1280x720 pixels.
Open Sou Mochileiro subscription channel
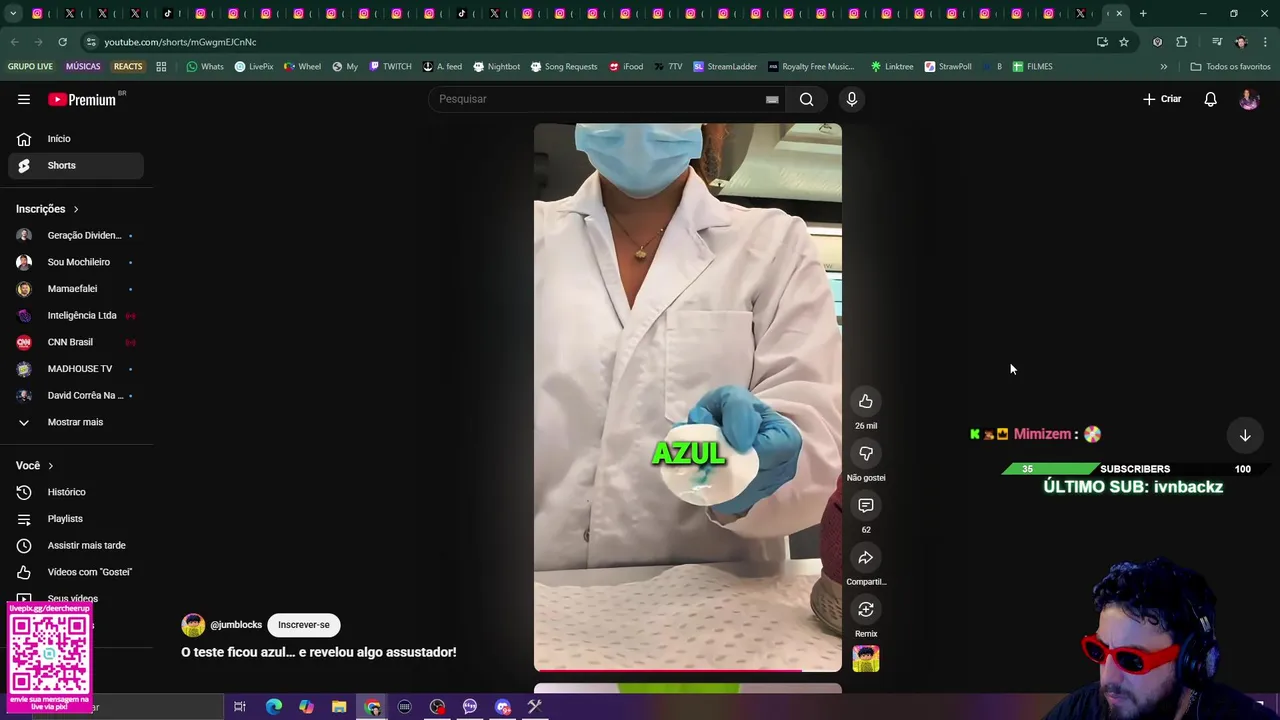[x=76, y=262]
